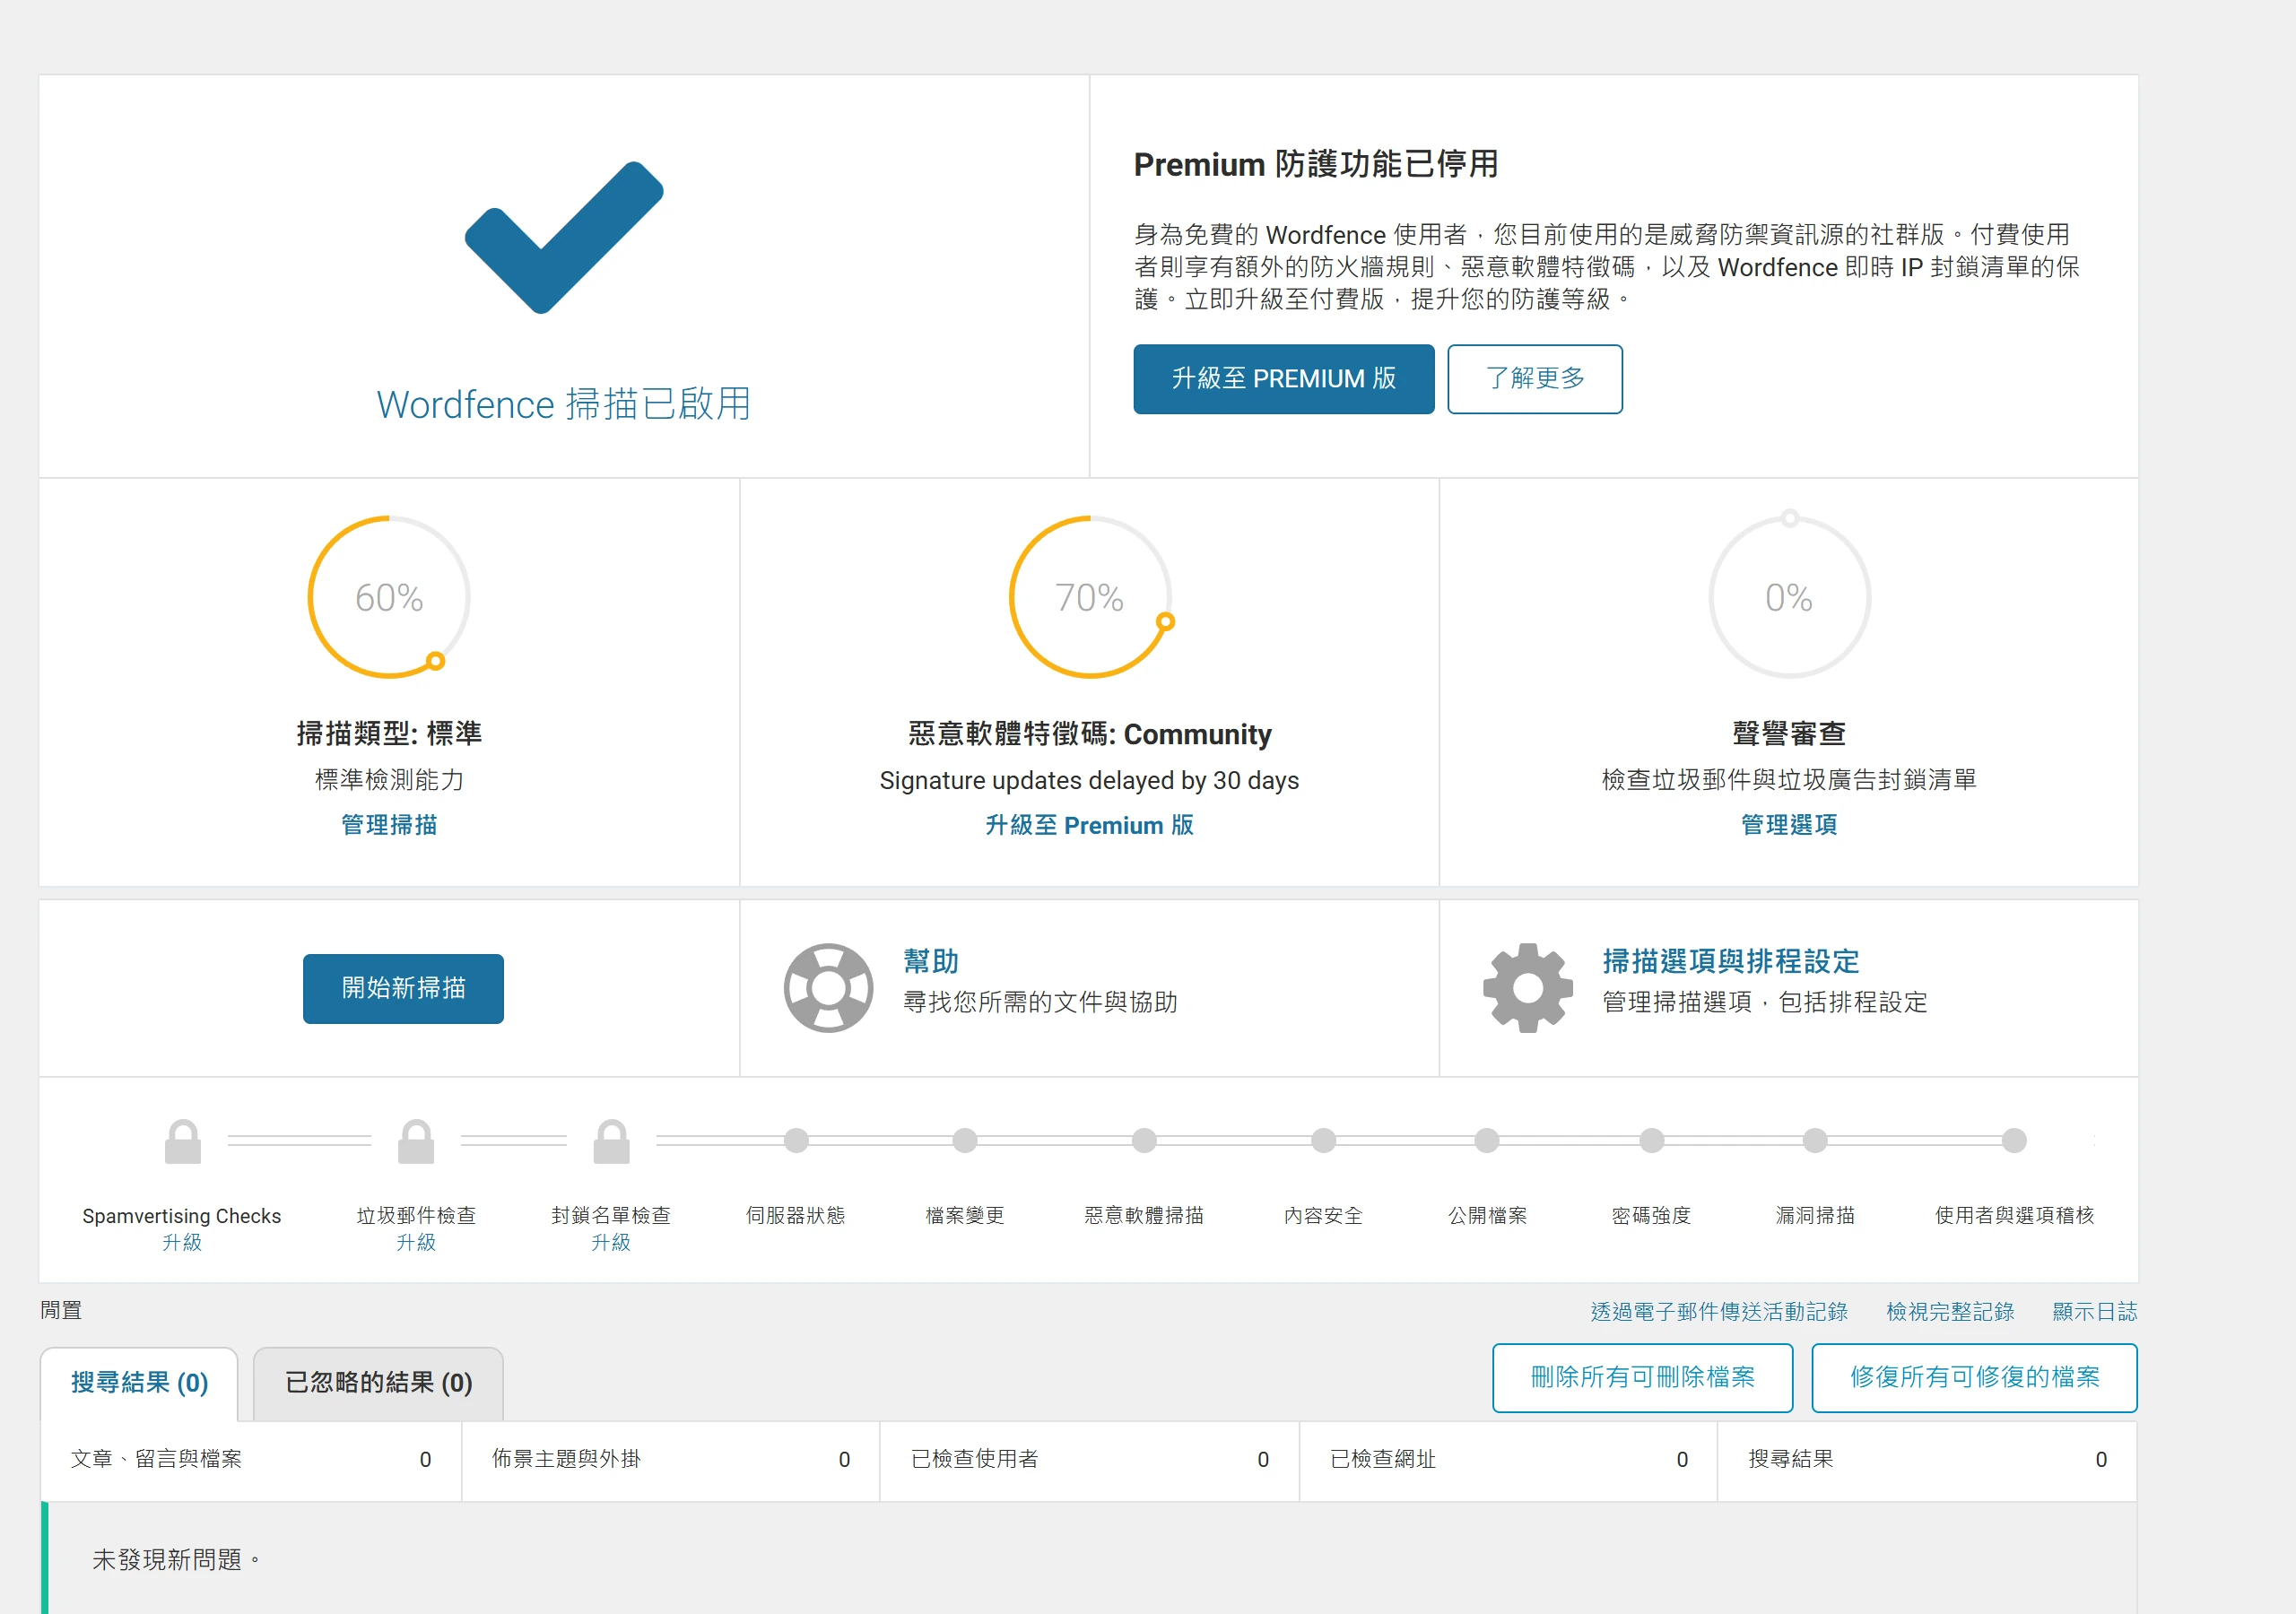
Task: Click the life ring help icon
Action: pos(828,988)
